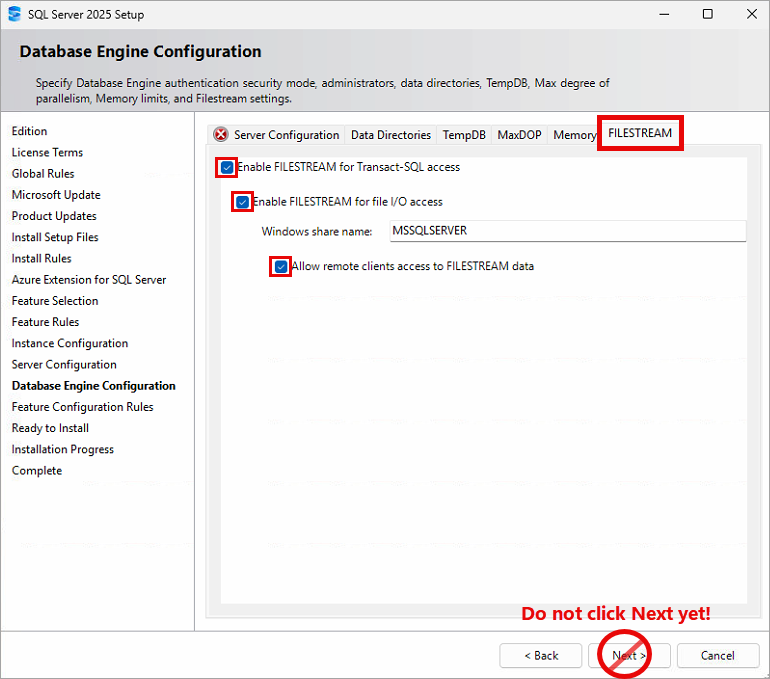Screen dimensions: 770x679
Task: Toggle Enable FILESTREAM for file I/O access
Action: click(x=243, y=202)
